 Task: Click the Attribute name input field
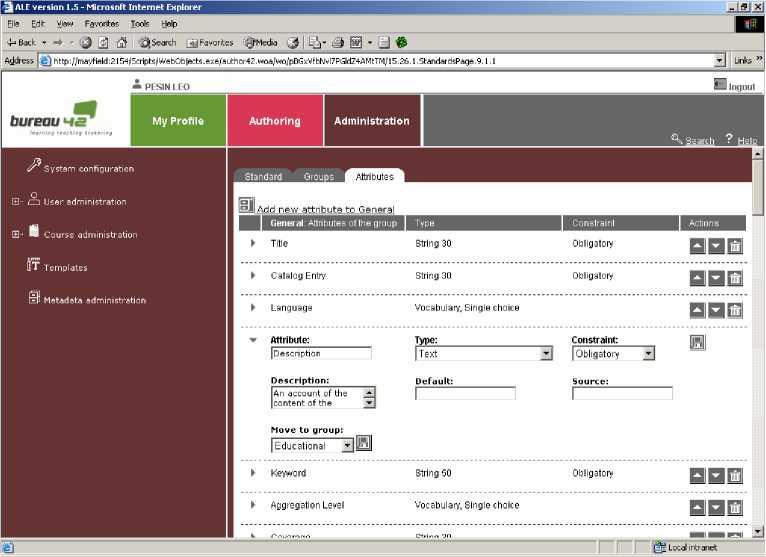coord(321,353)
